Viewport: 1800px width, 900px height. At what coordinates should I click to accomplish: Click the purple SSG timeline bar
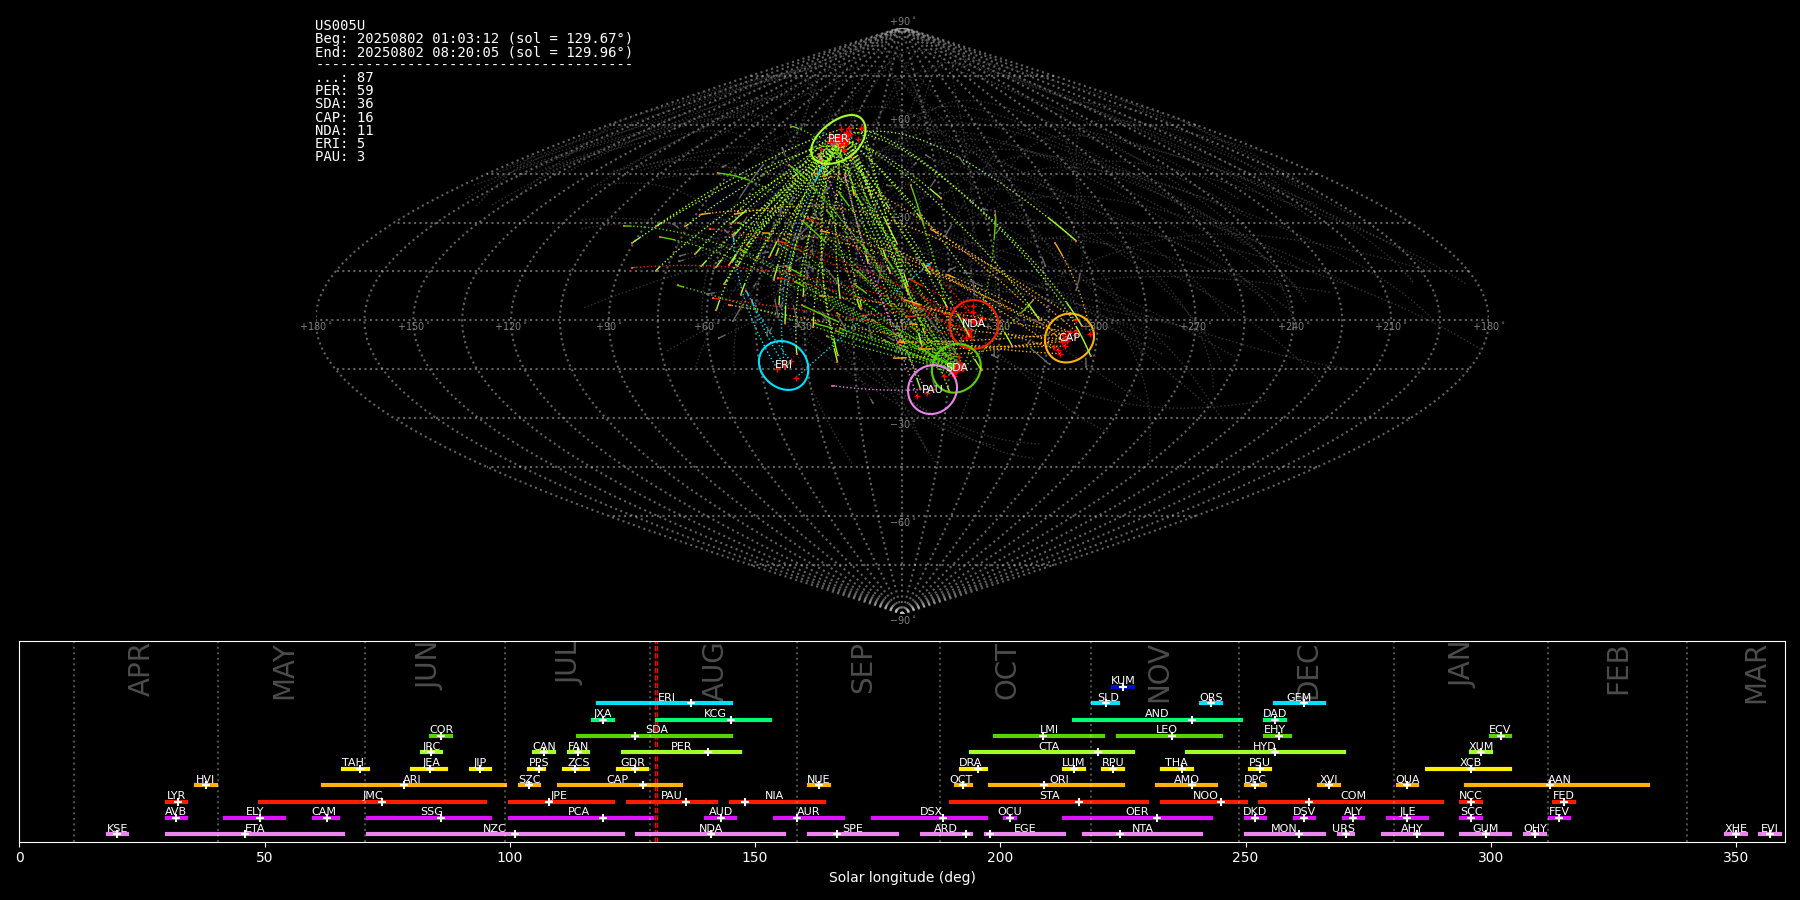pyautogui.click(x=428, y=818)
